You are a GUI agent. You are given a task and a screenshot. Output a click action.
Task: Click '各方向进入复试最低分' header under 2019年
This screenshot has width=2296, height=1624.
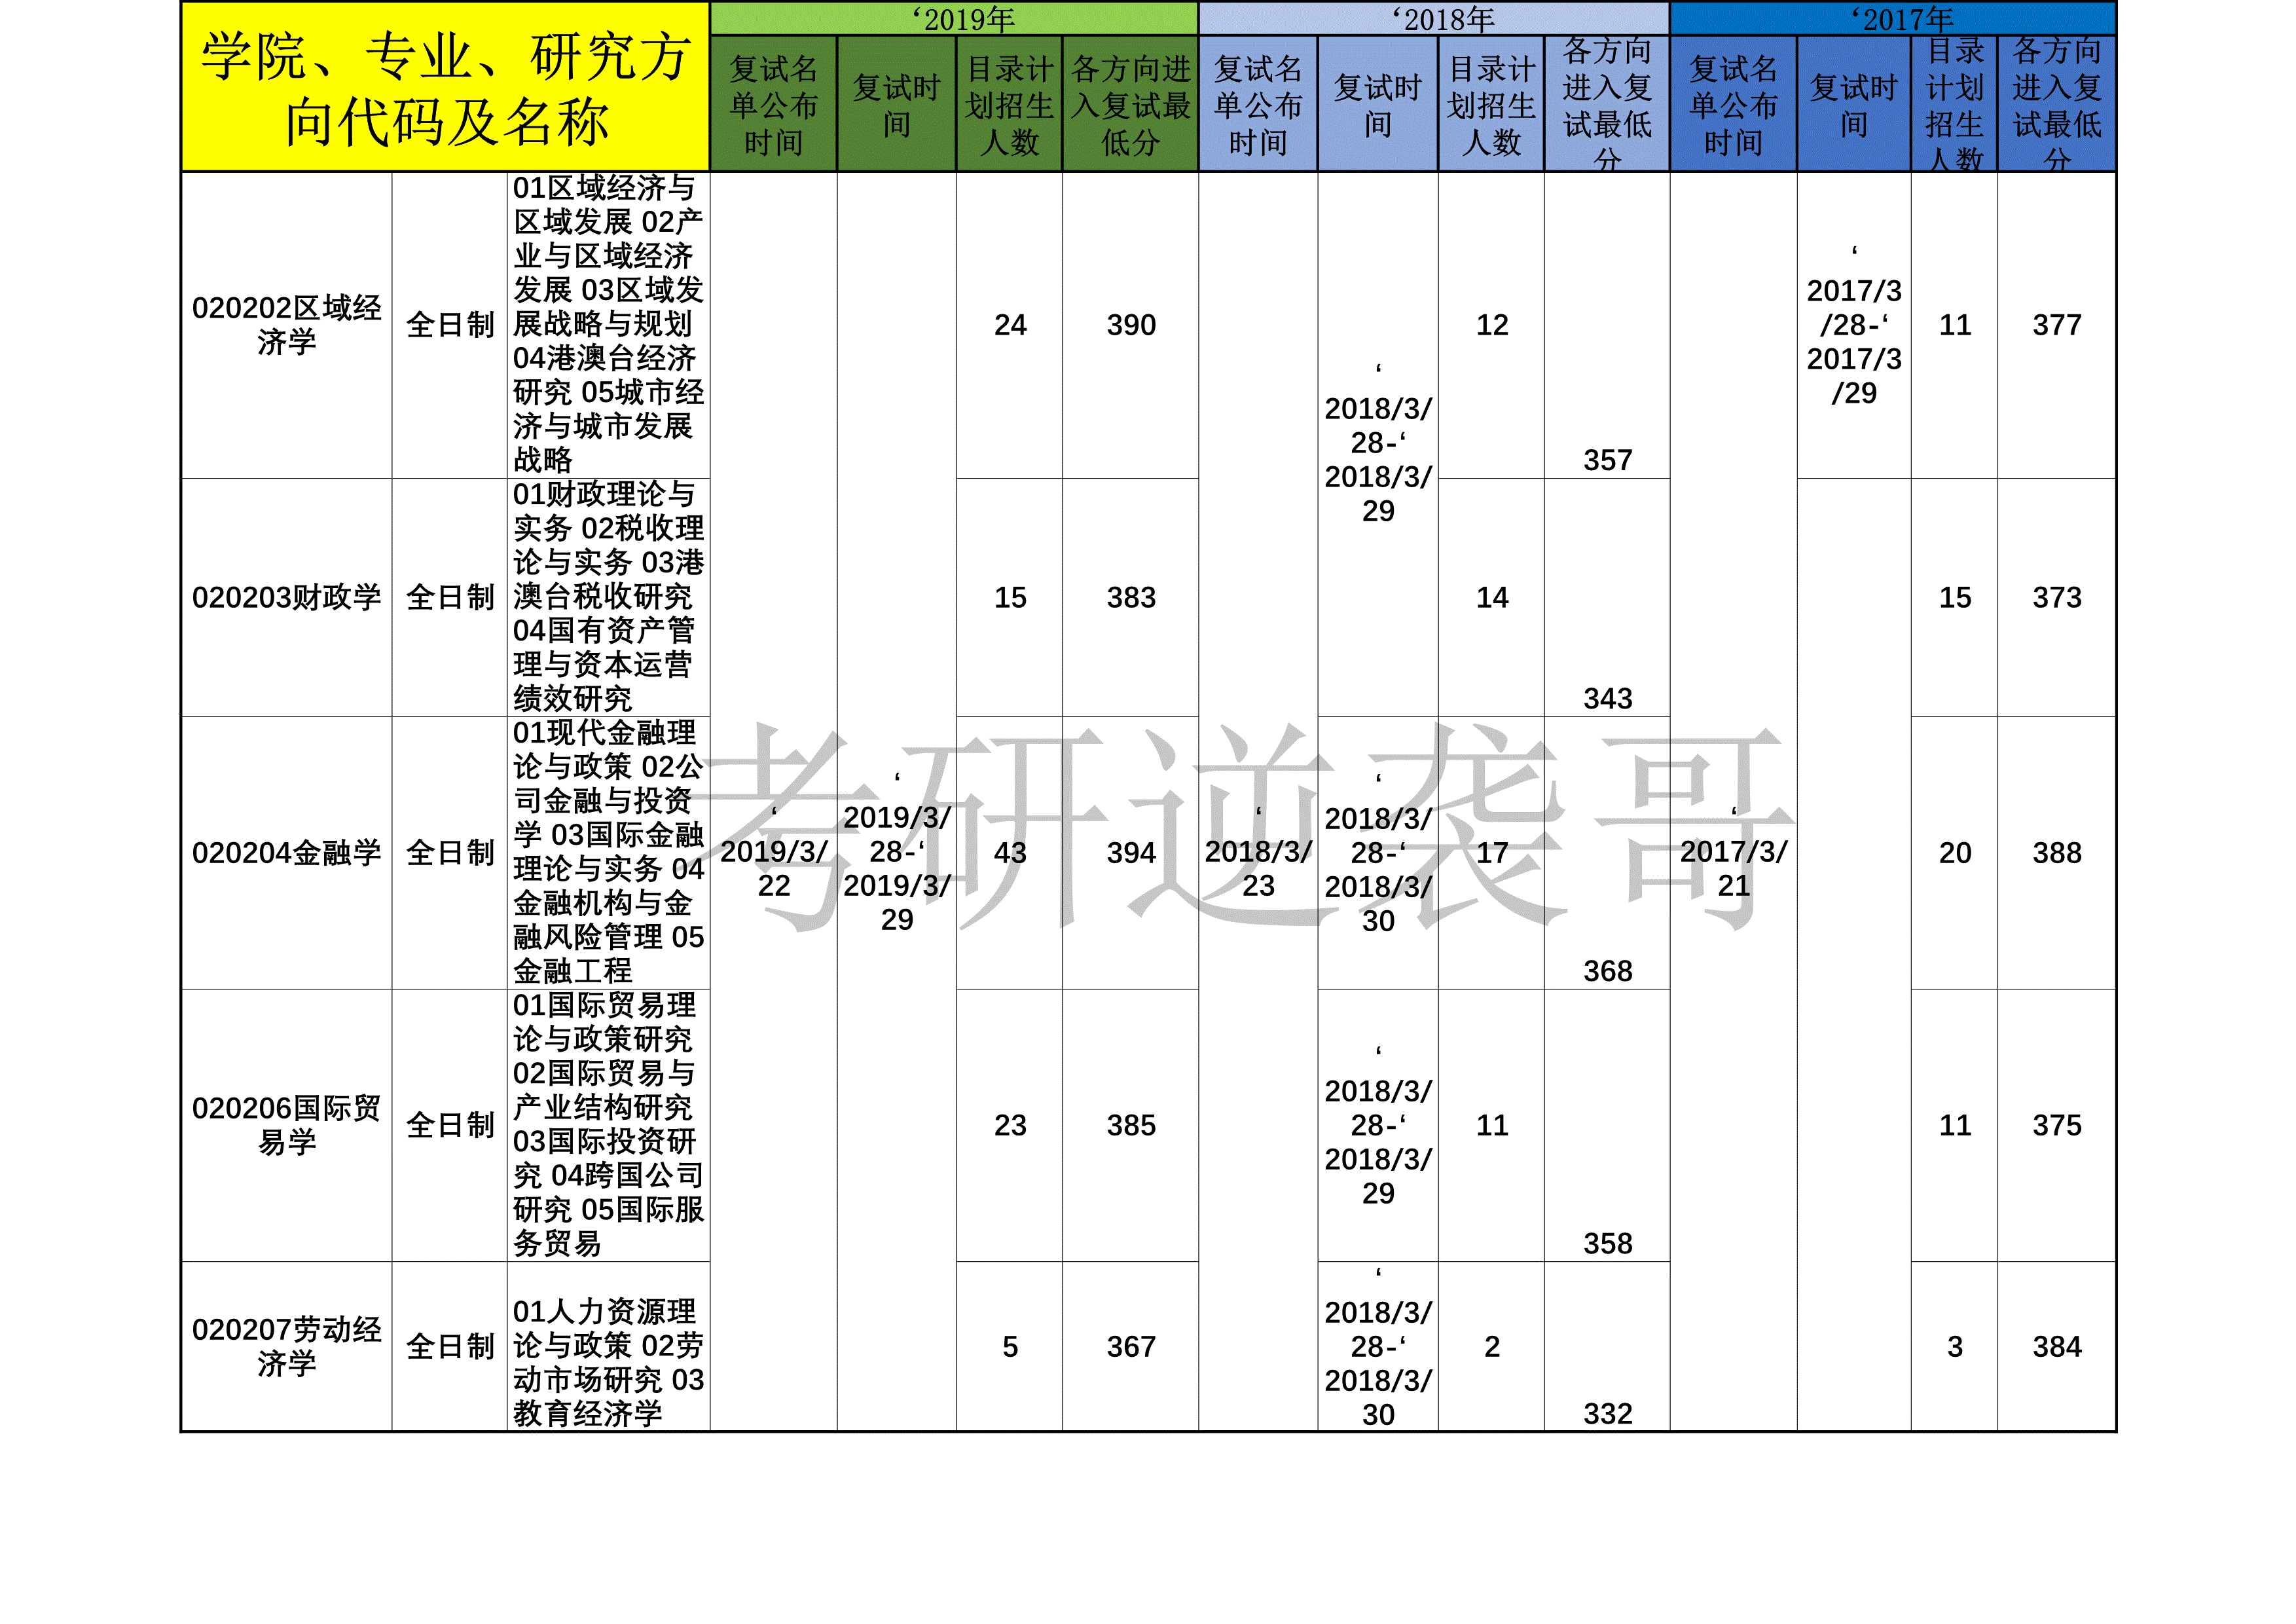1130,104
